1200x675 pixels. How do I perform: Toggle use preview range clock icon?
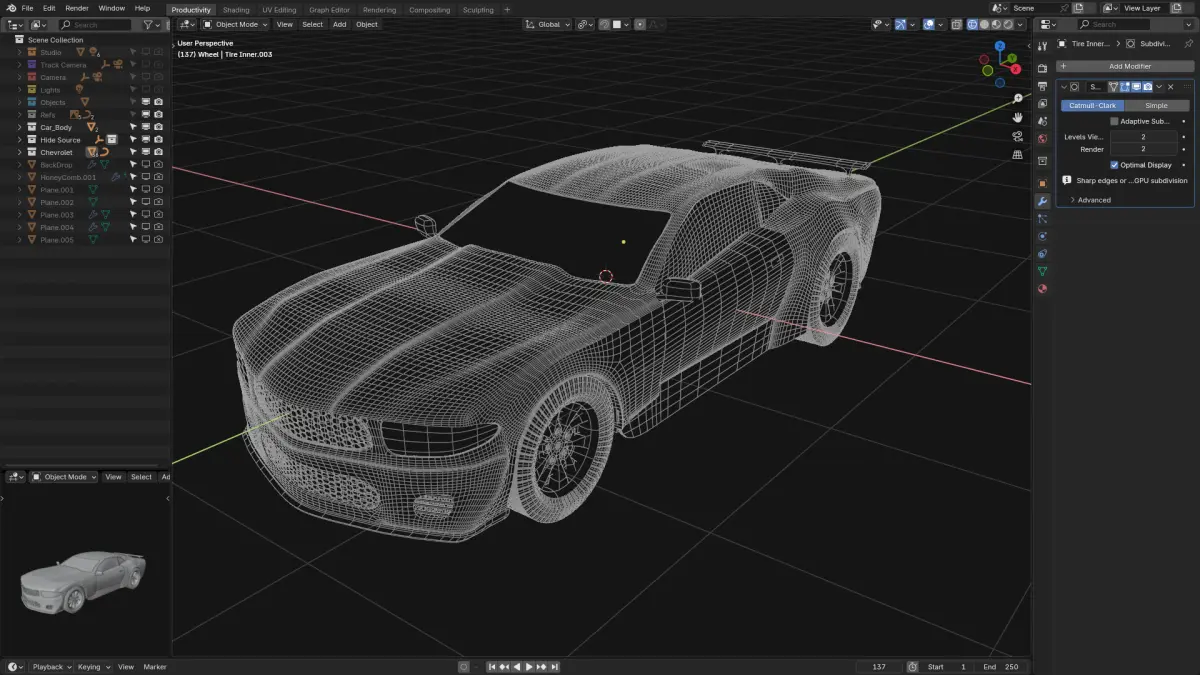[912, 667]
